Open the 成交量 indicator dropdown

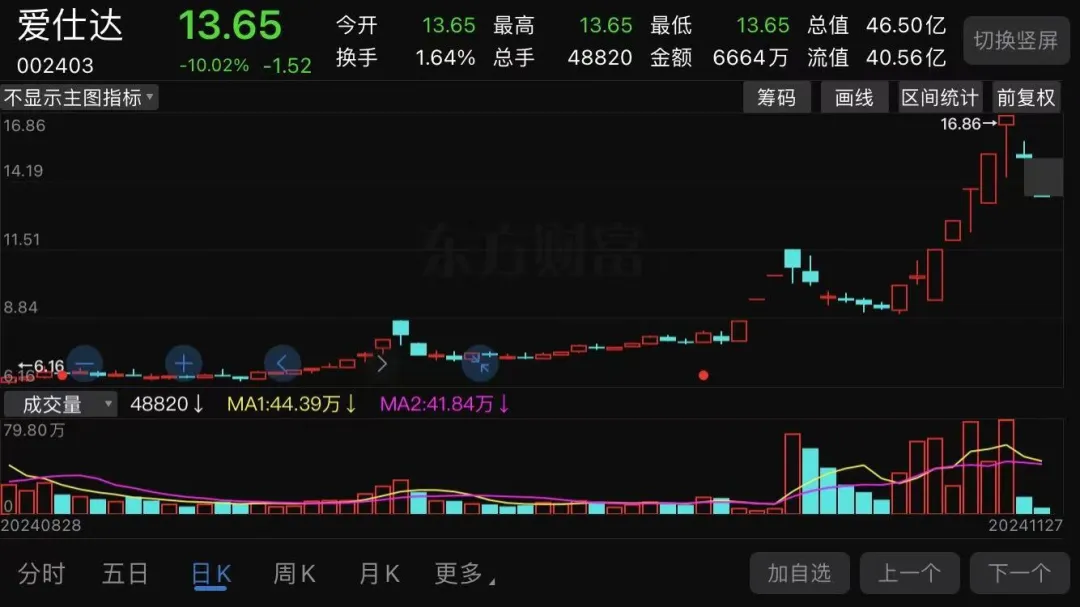(61, 404)
